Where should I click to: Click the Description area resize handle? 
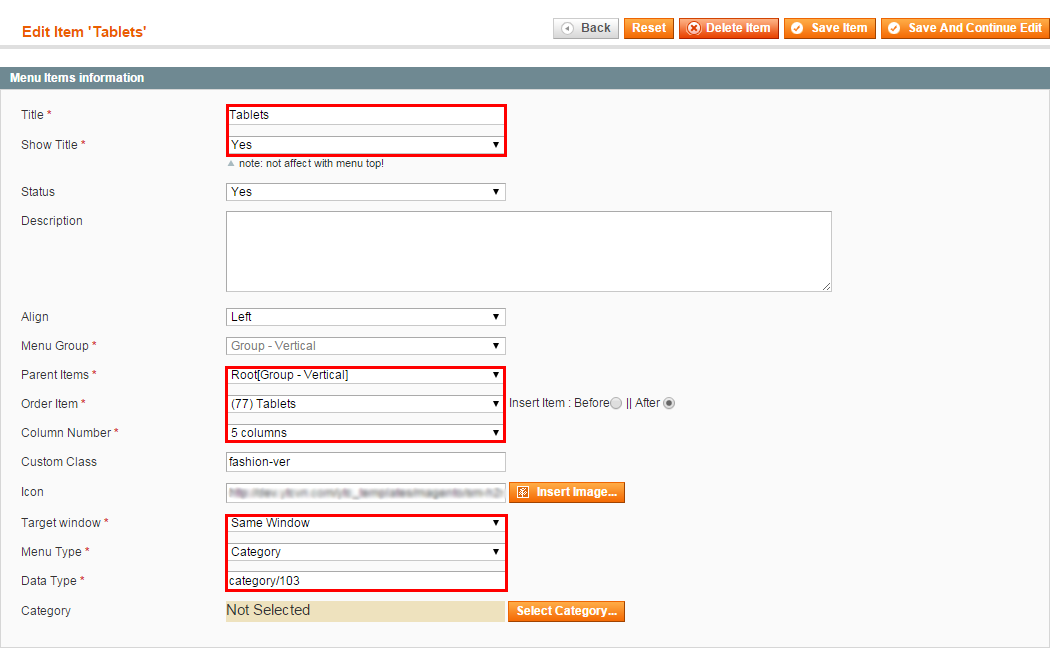pos(827,287)
